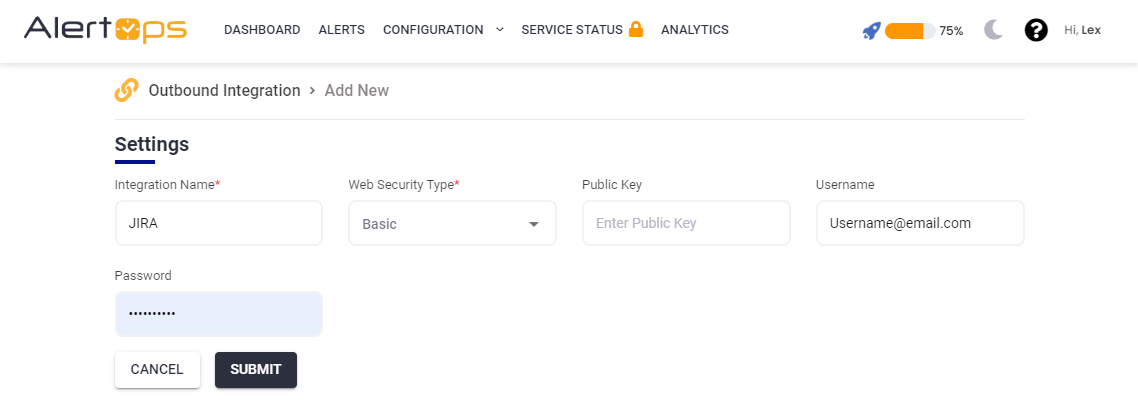Open the Analytics menu item
The width and height of the screenshot is (1138, 416).
click(695, 30)
